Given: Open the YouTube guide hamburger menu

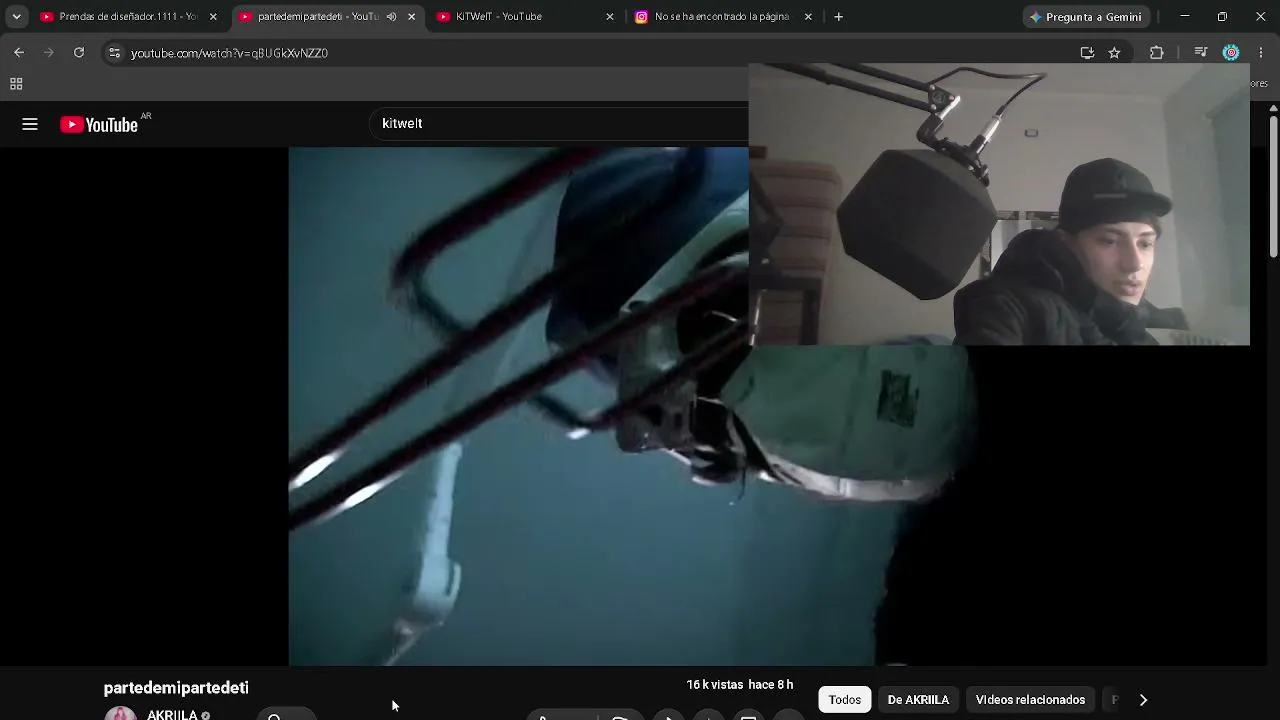Looking at the screenshot, I should click(x=30, y=124).
